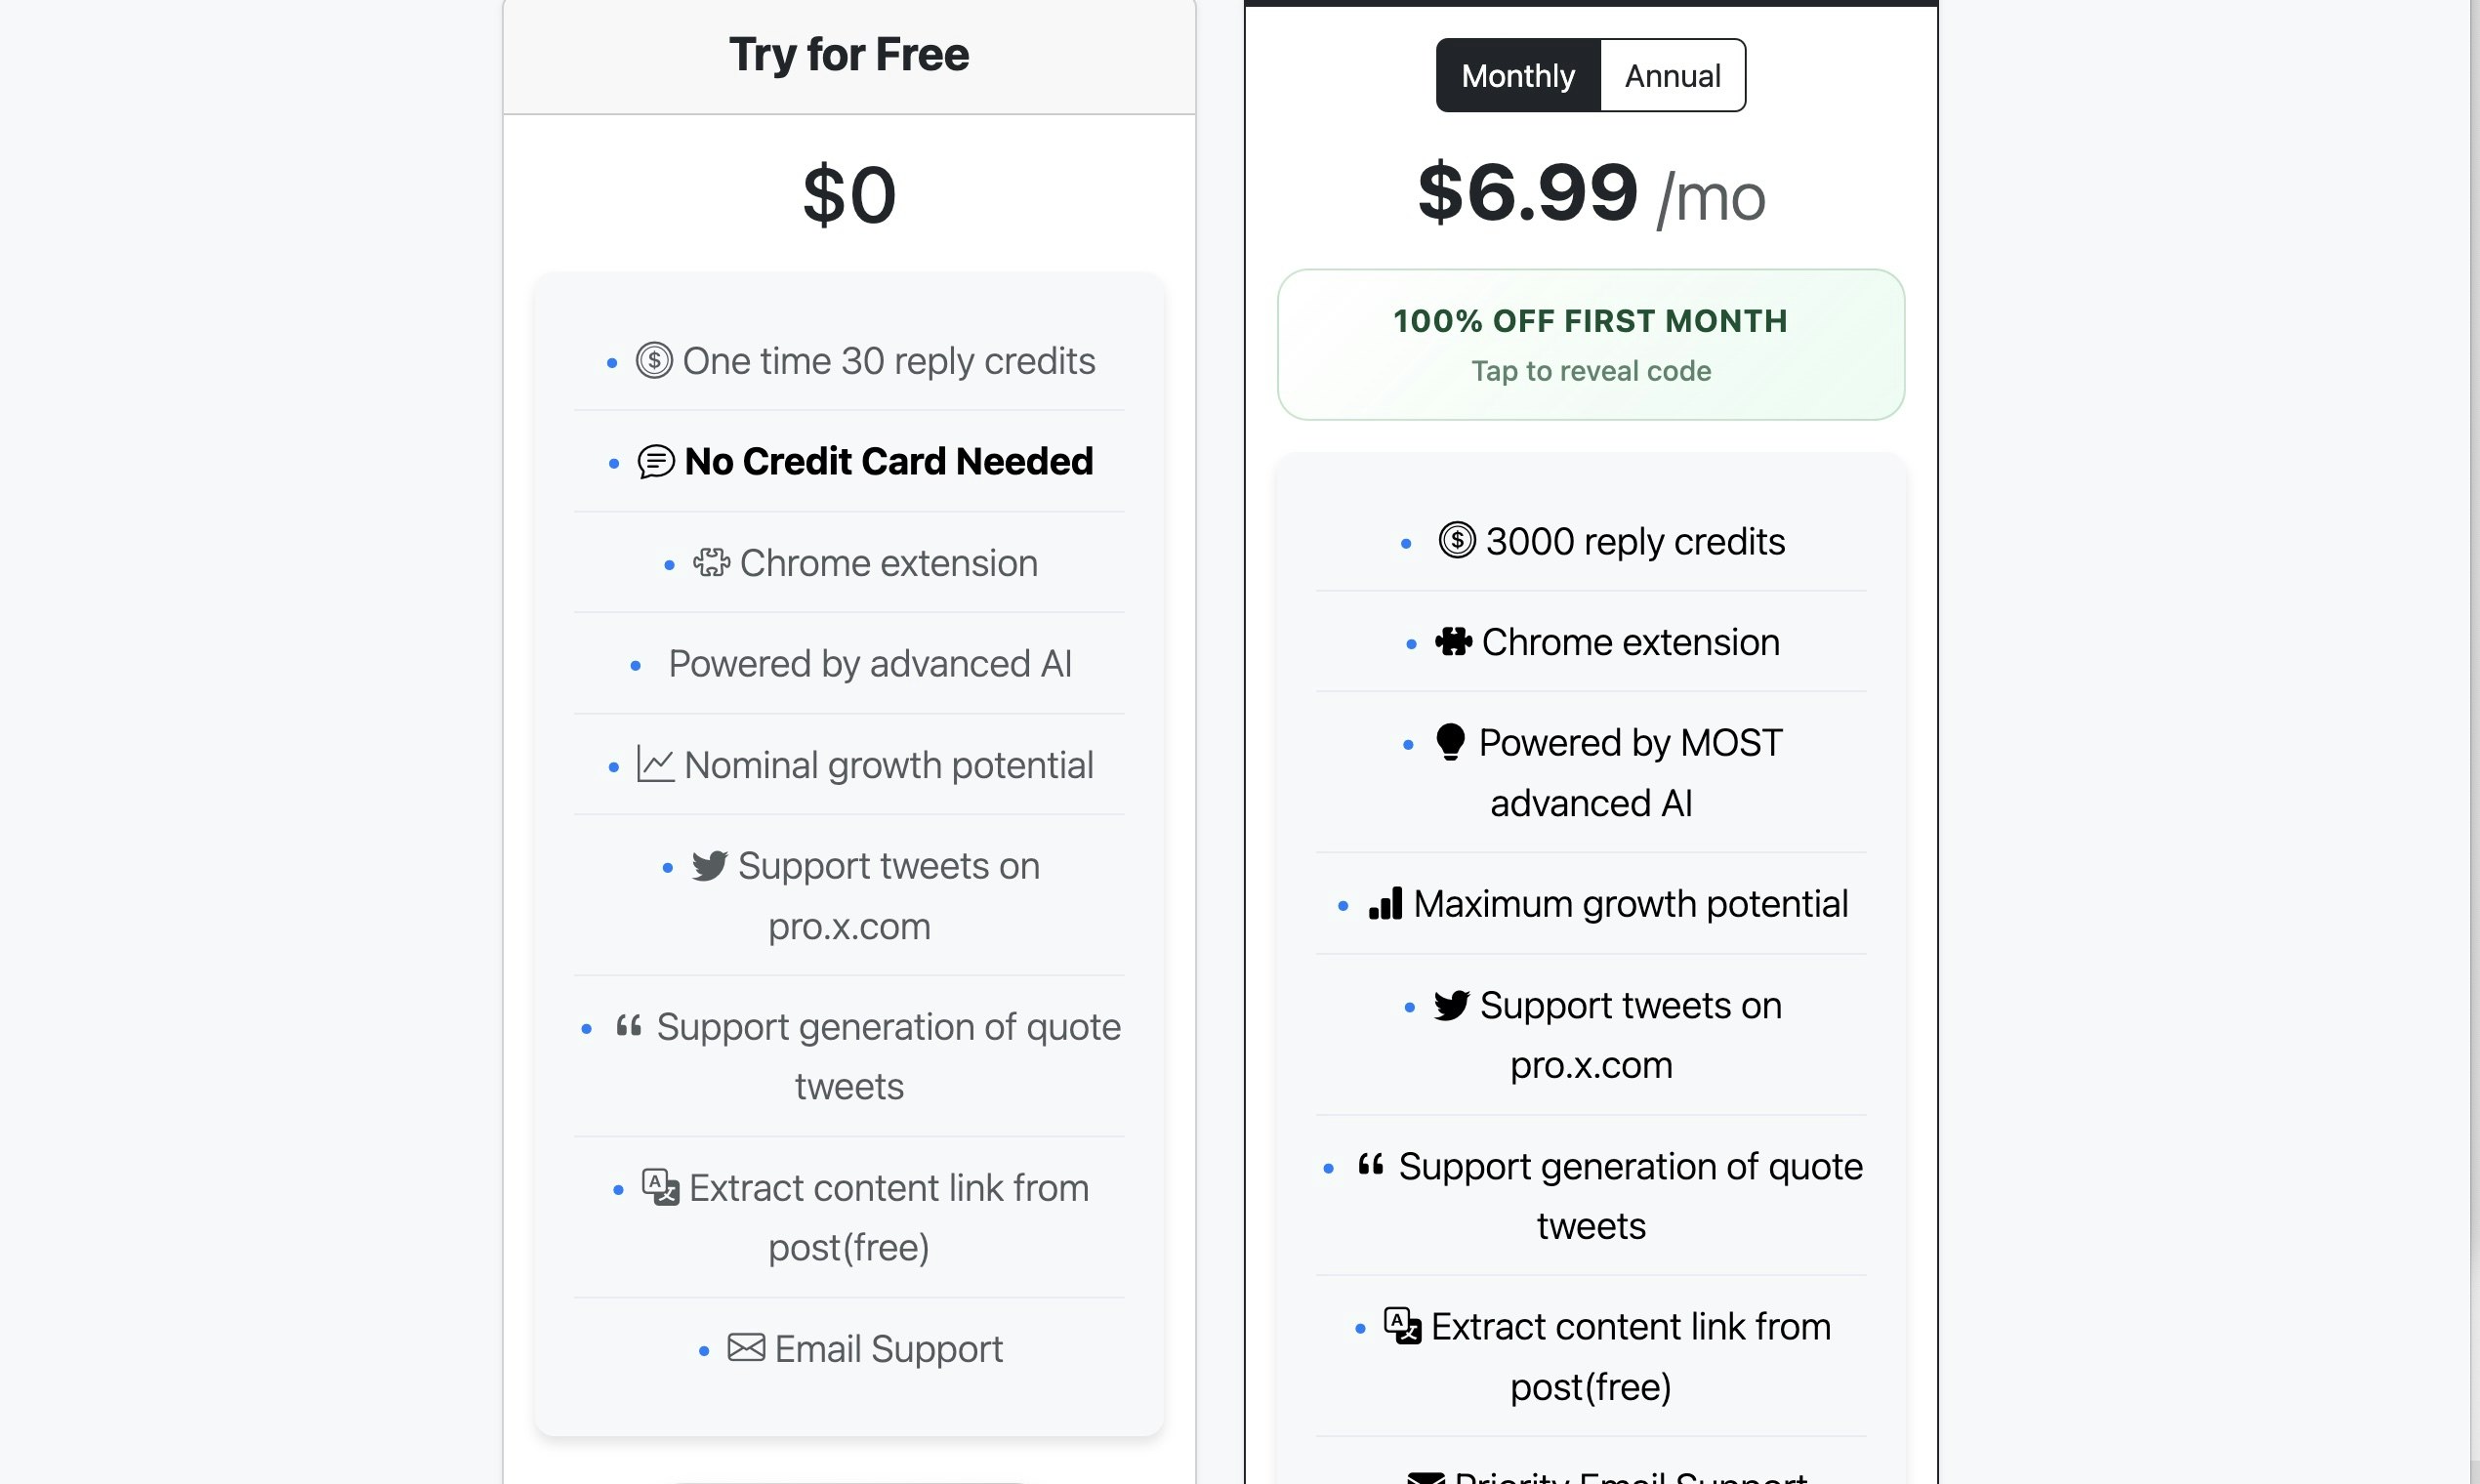This screenshot has height=1484, width=2480.
Task: Click the Twitter bird icon in paid plan
Action: point(1452,1004)
